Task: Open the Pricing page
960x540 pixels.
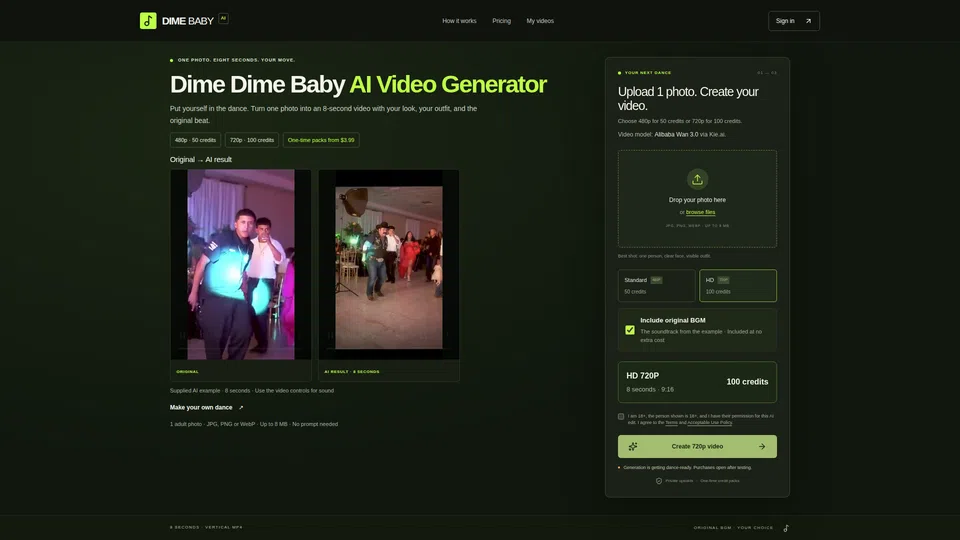Action: coord(501,21)
